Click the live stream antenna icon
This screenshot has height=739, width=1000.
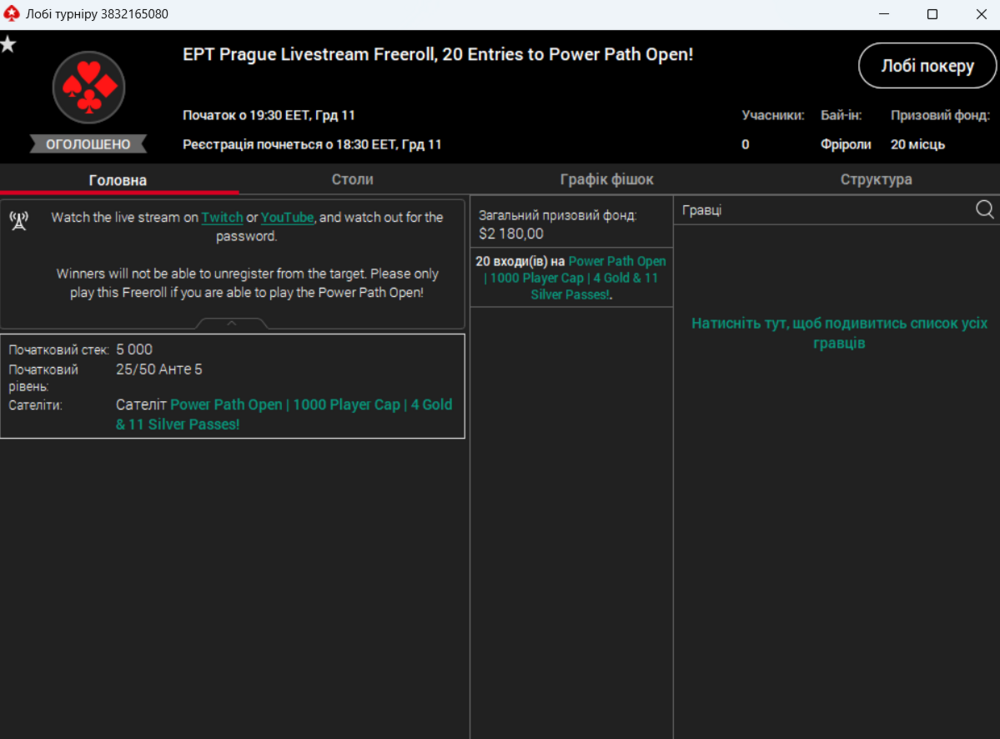[18, 221]
